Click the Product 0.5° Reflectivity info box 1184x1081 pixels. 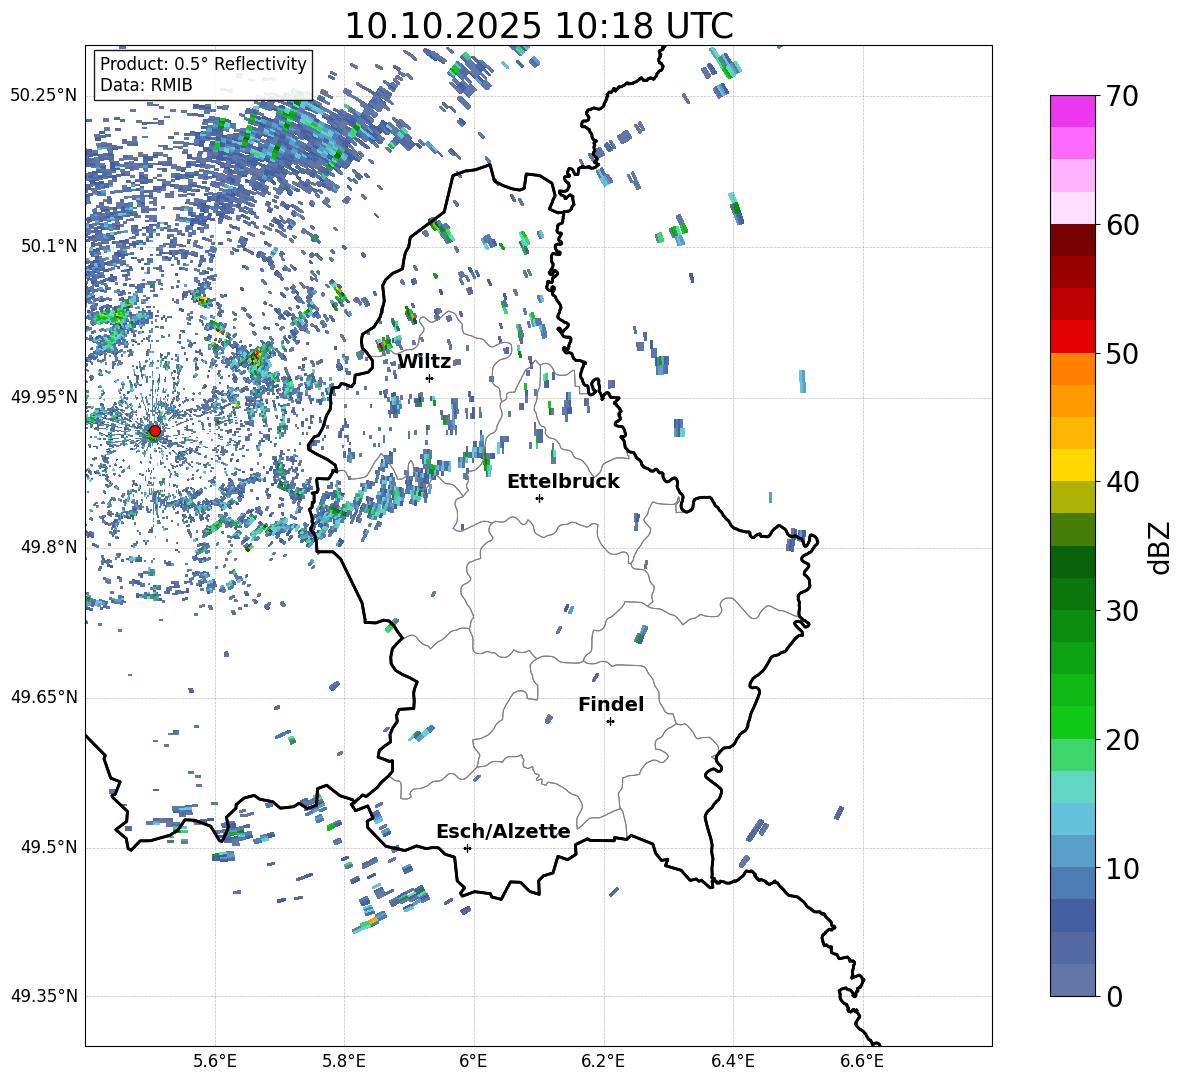click(x=203, y=75)
